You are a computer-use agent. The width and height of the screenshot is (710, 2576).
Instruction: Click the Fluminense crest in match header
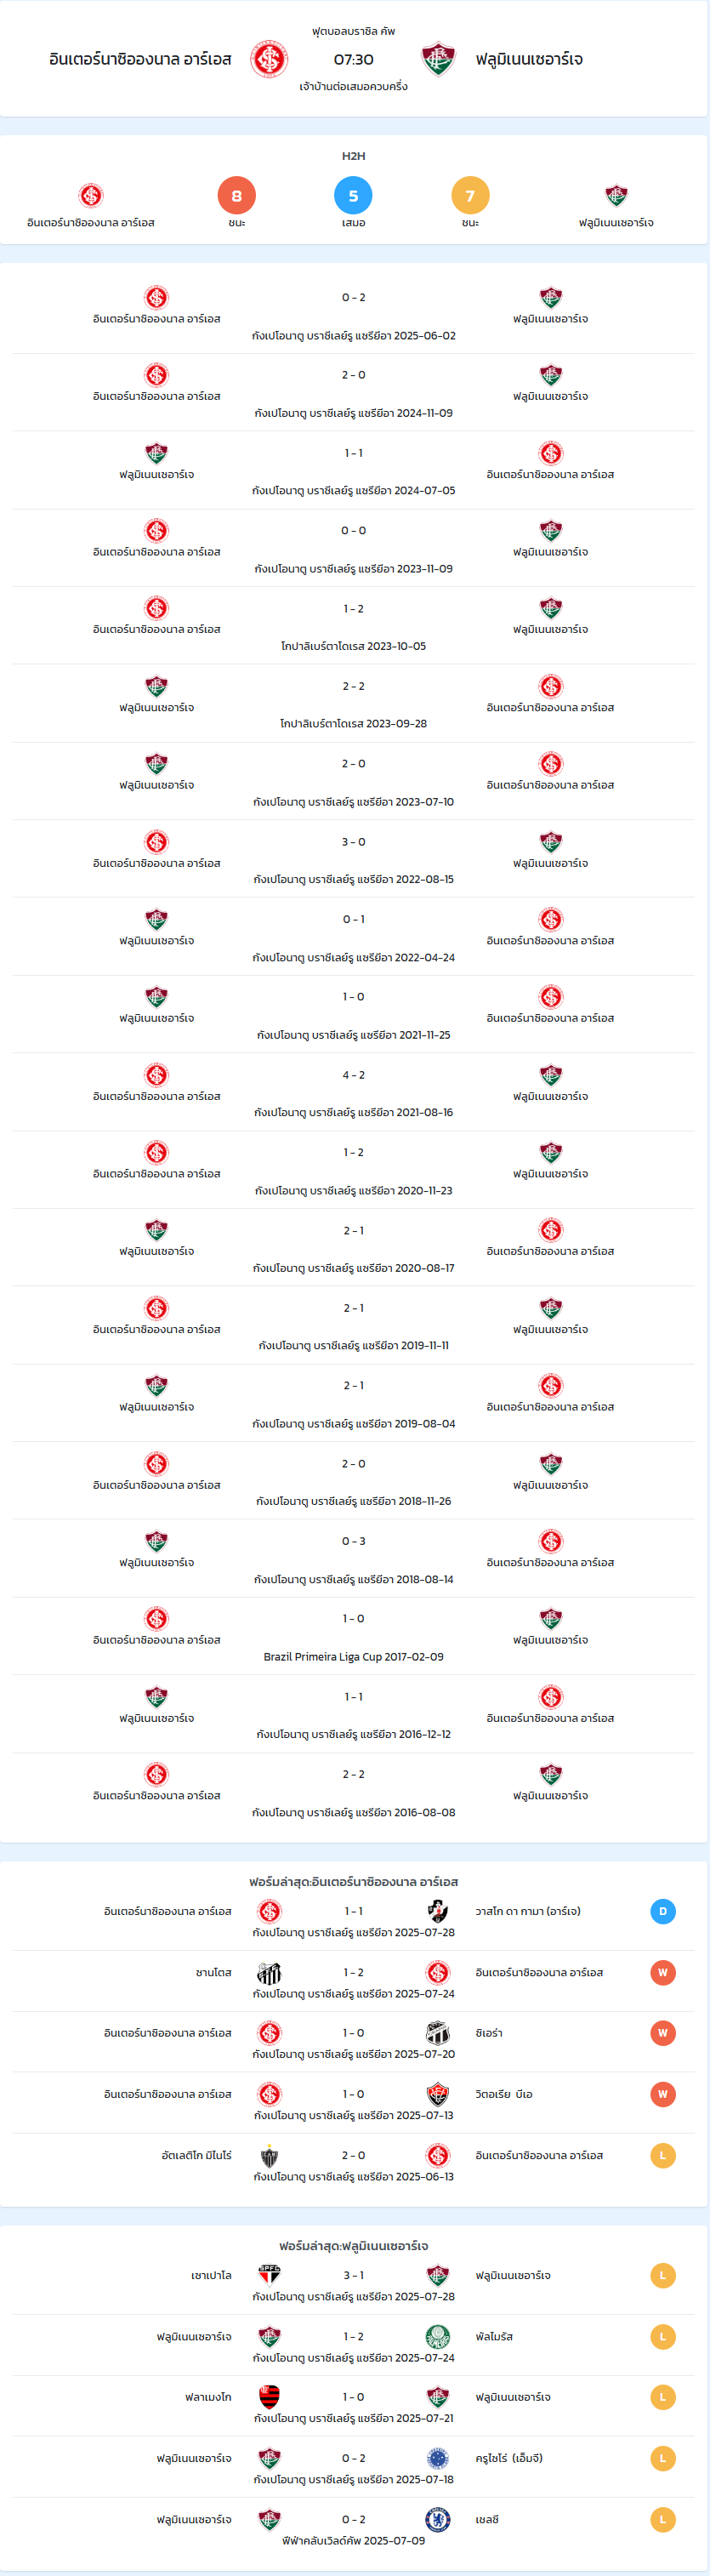[438, 59]
